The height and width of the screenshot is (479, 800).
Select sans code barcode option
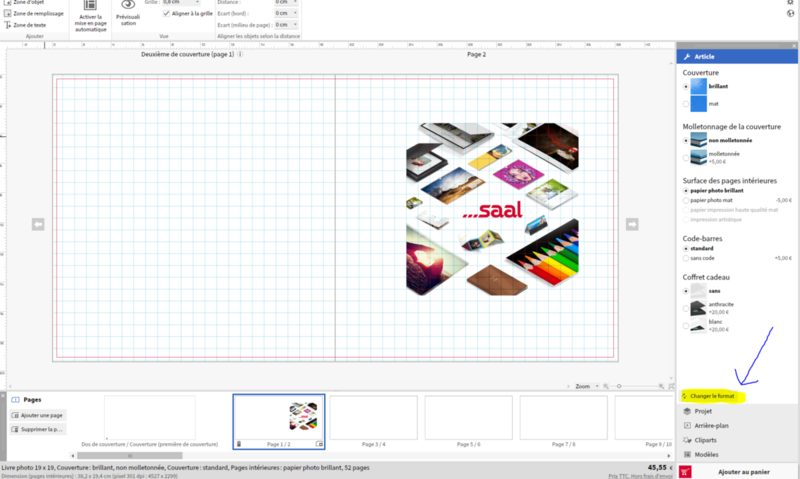coord(686,258)
